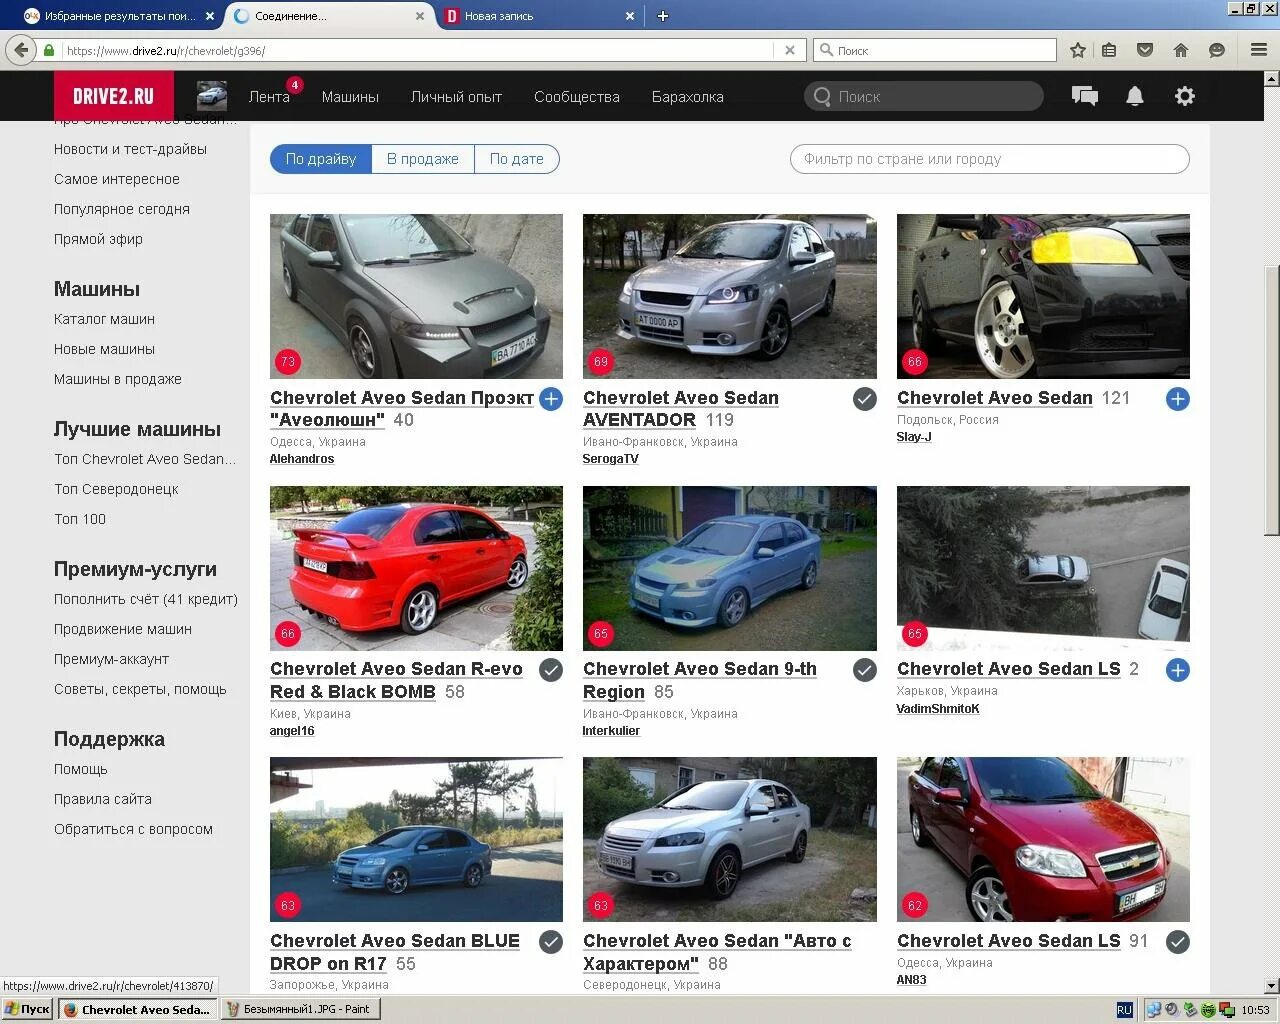Screen dimensions: 1280x1024
Task: Open the Сообщества menu item
Action: coord(577,97)
